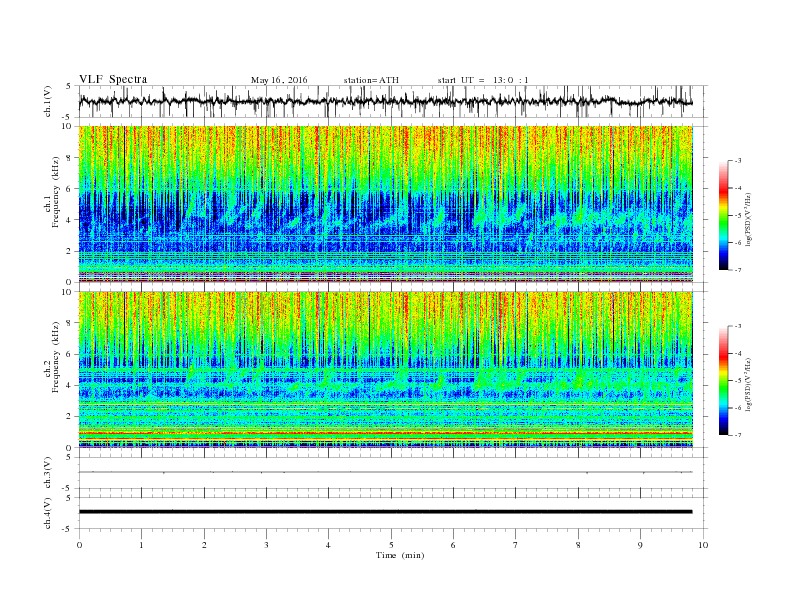Click the Time axis tick label '7'
Viewport: 792px width, 612px height.
click(x=516, y=545)
